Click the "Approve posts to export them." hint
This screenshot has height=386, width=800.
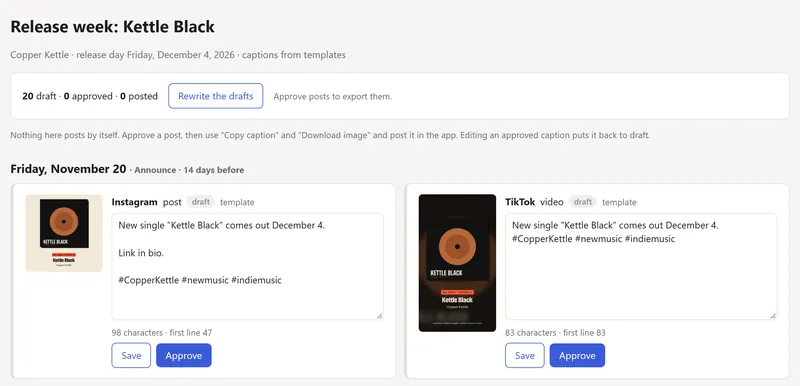(x=333, y=96)
